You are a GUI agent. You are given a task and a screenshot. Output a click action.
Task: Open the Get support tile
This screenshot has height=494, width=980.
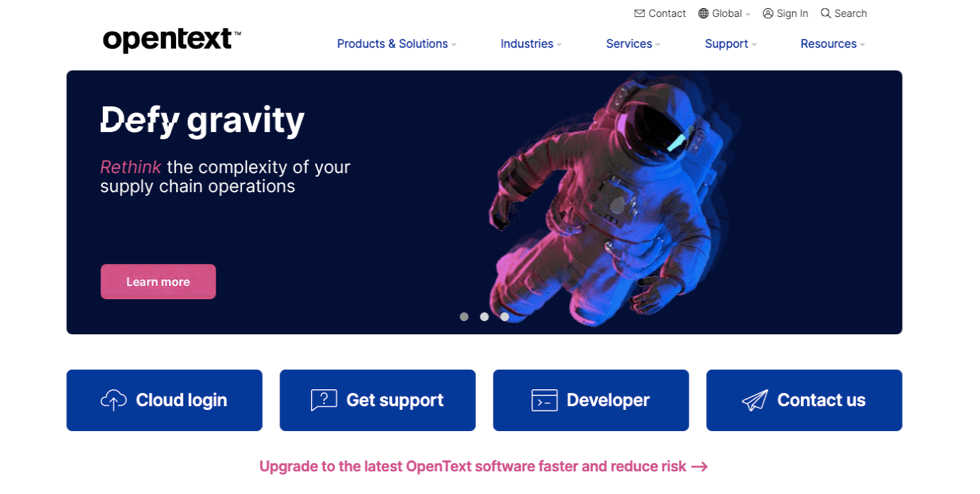pos(378,400)
